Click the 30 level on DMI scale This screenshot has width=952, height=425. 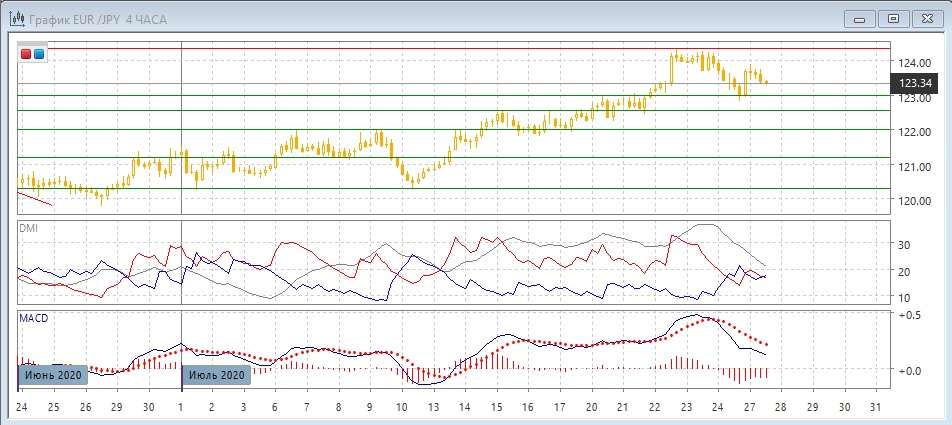904,244
